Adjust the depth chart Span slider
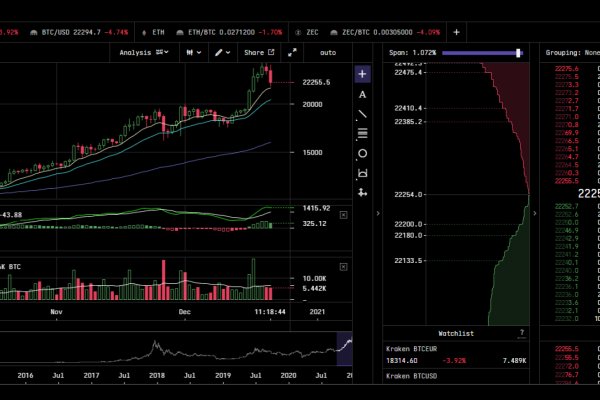Image resolution: width=600 pixels, height=400 pixels. (x=518, y=52)
